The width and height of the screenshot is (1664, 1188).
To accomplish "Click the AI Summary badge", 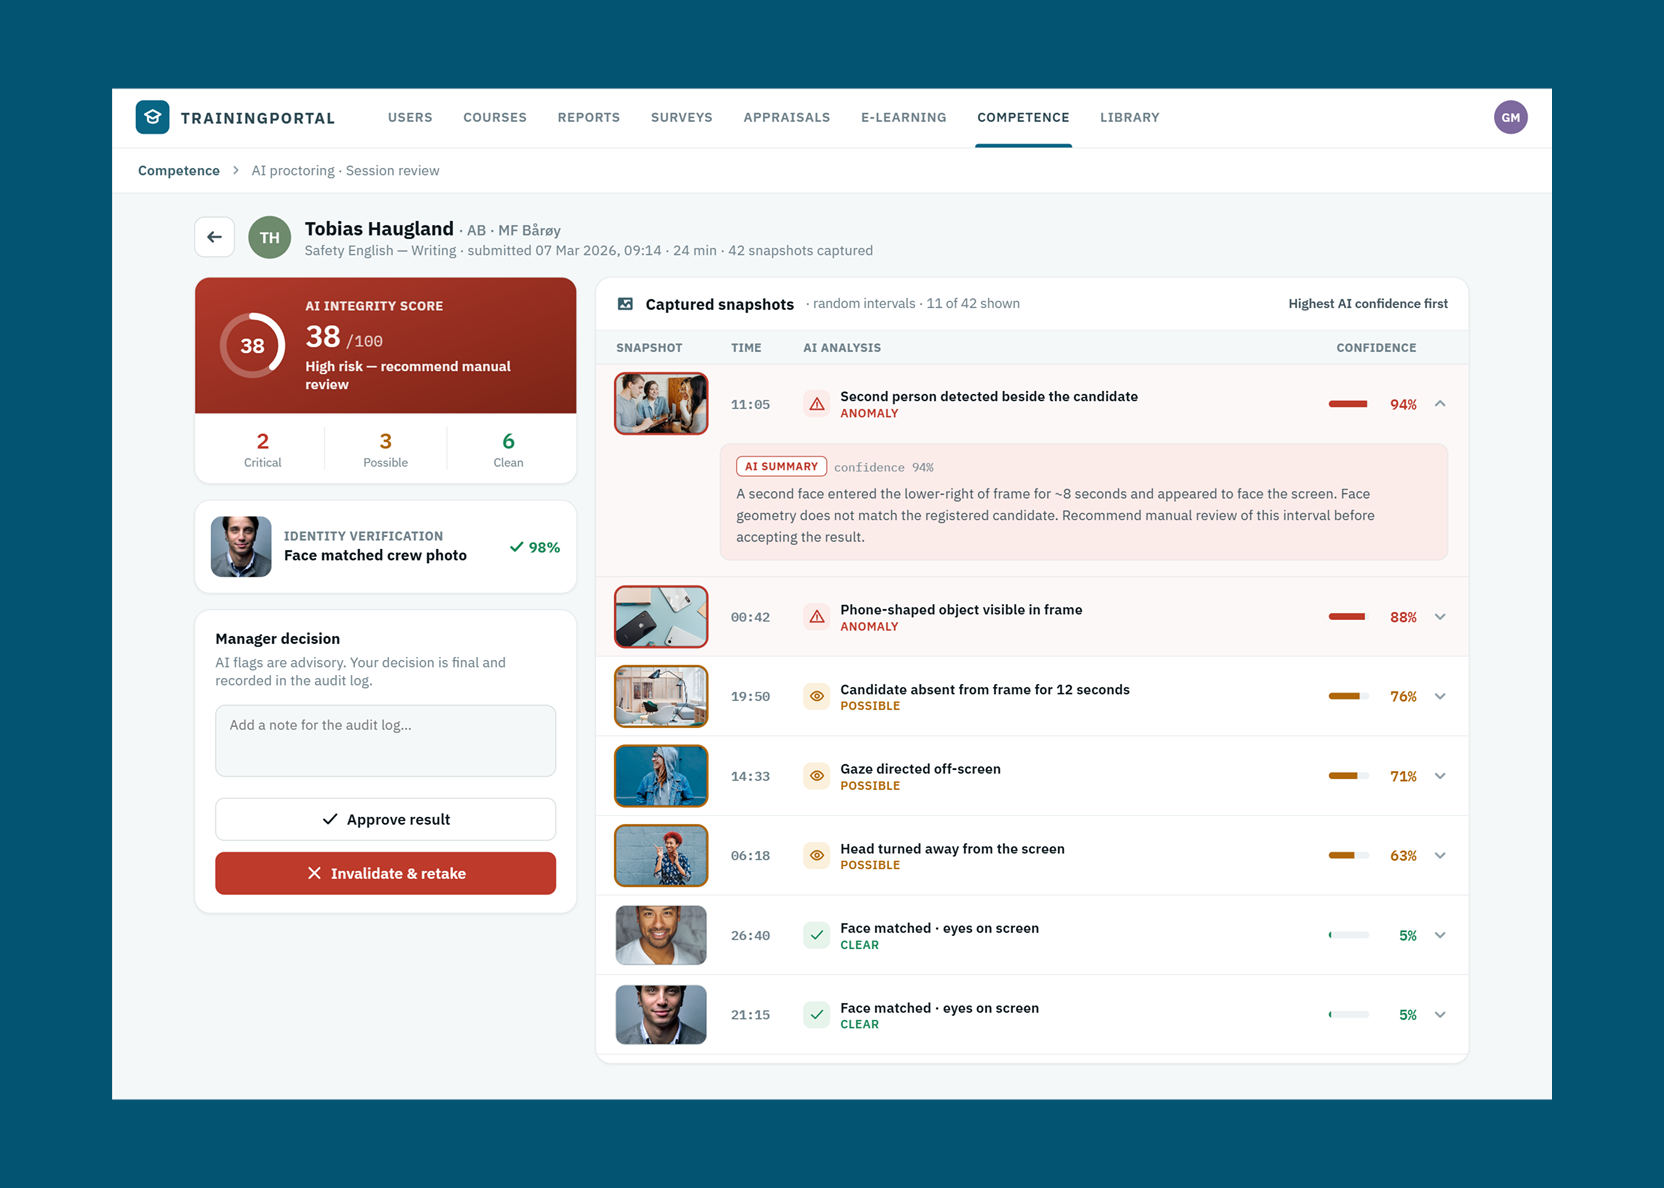I will (781, 467).
